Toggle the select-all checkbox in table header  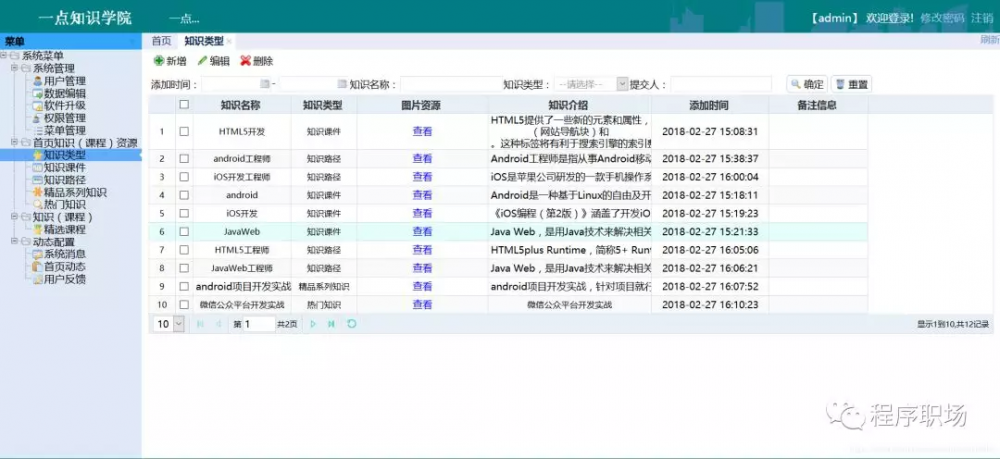(x=184, y=105)
